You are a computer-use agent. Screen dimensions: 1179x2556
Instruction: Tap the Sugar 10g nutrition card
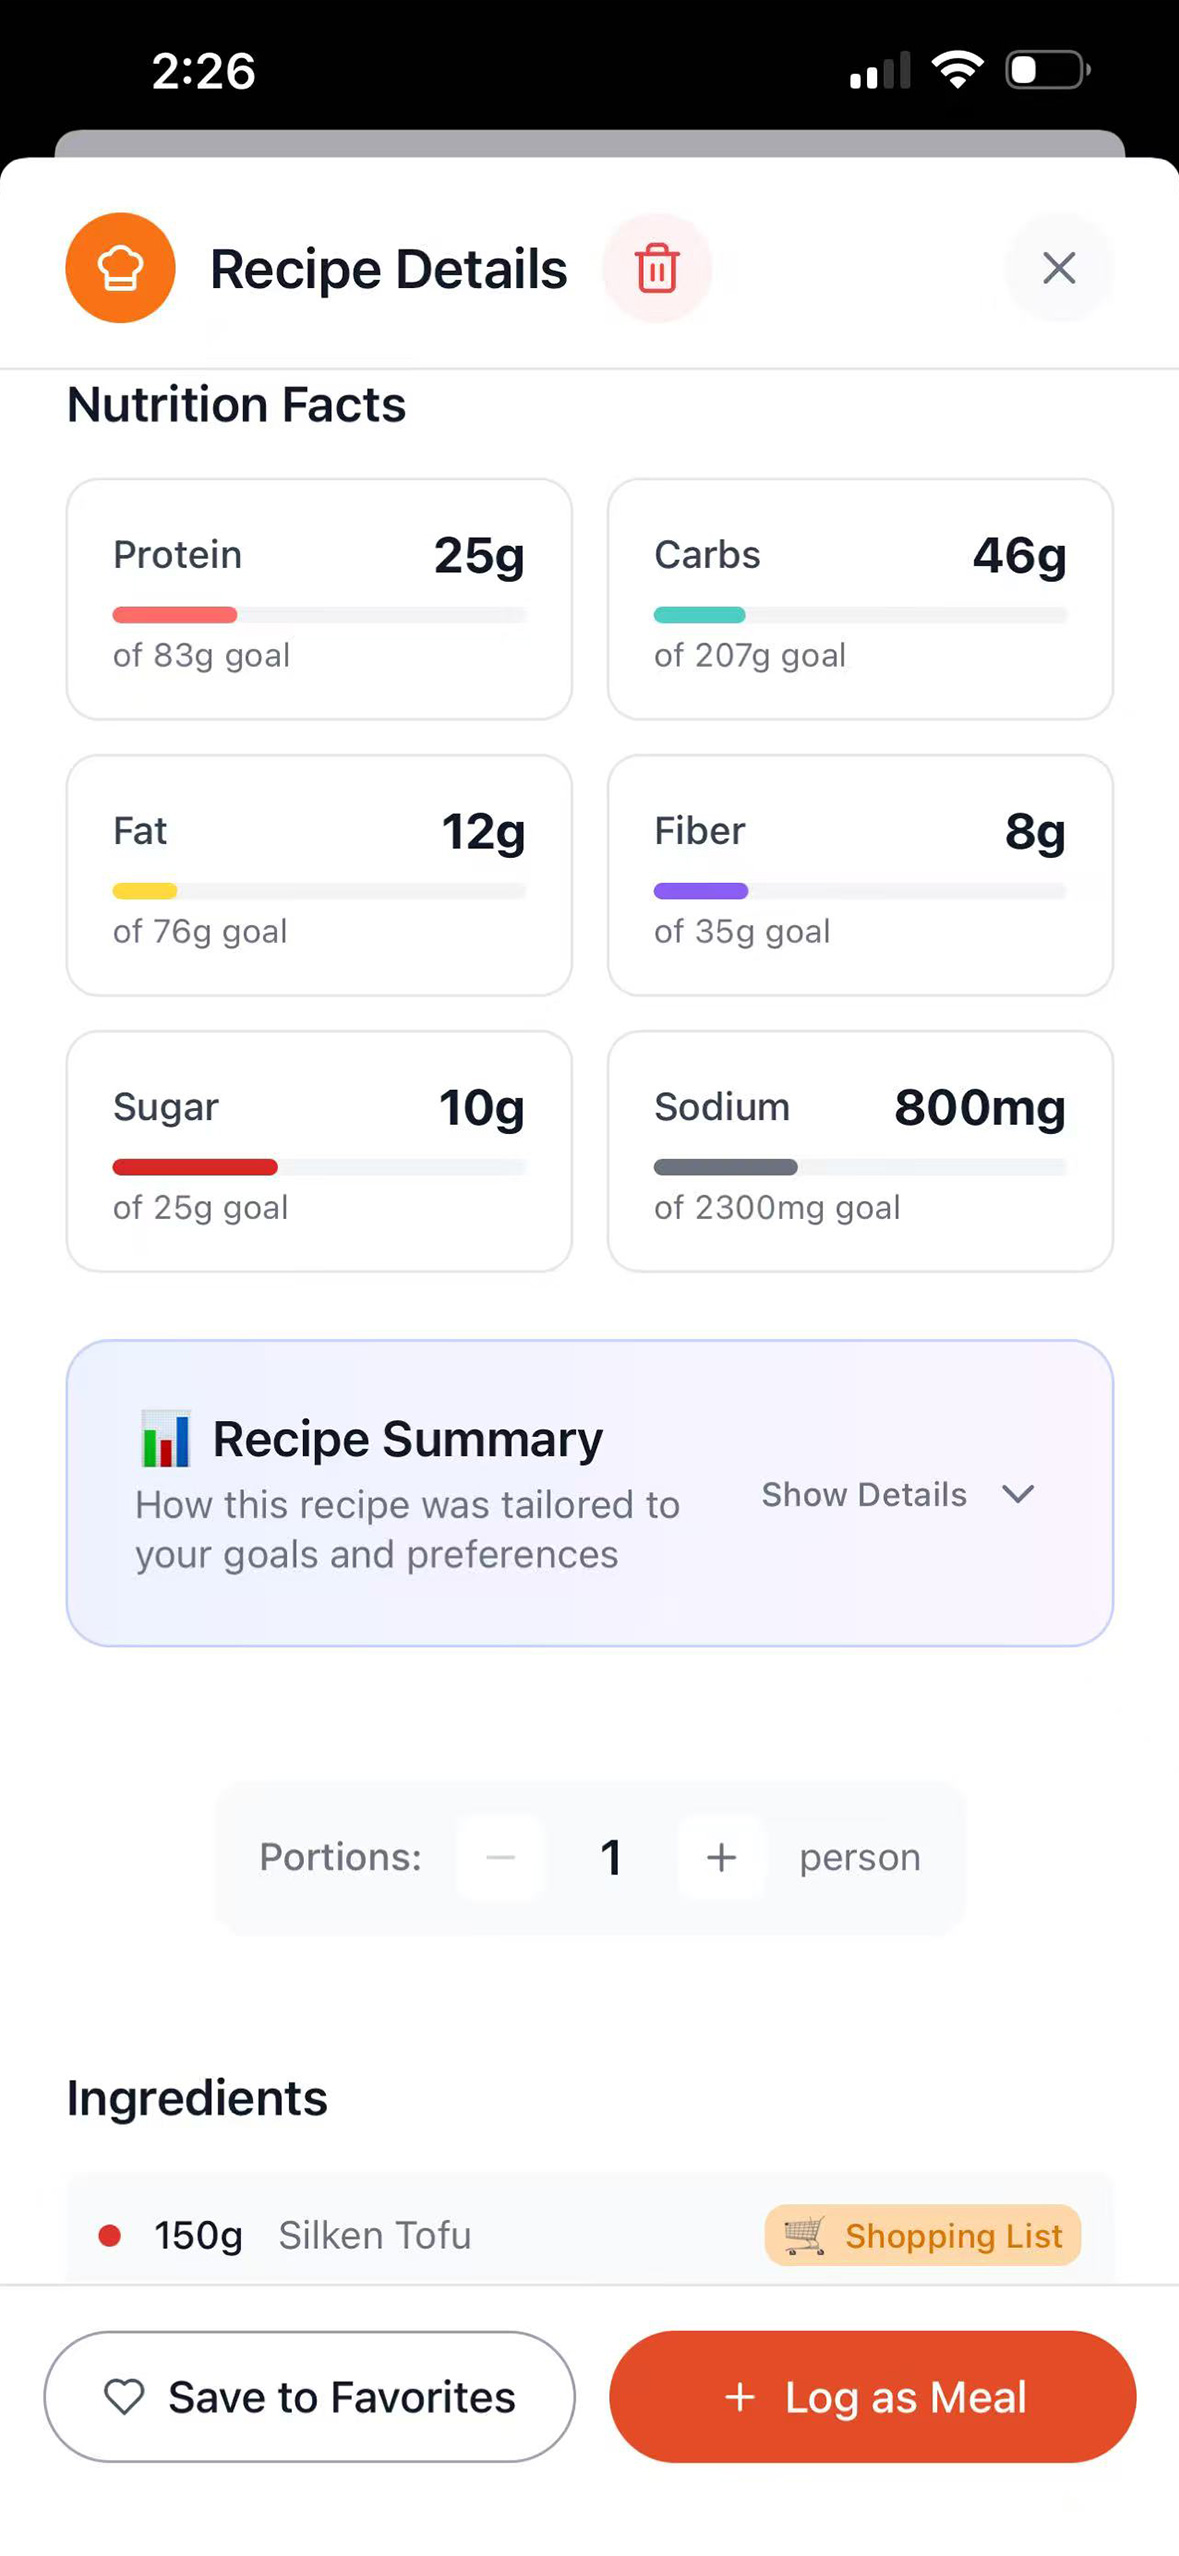coord(319,1151)
